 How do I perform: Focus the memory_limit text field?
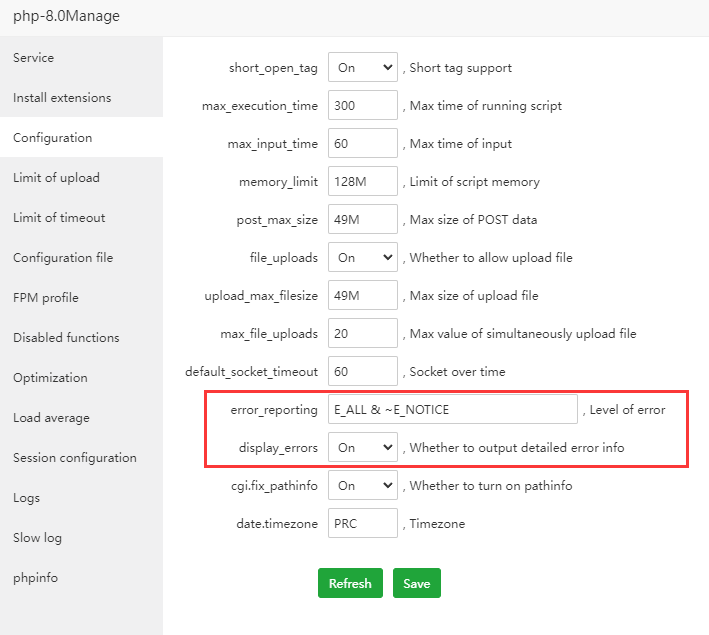click(362, 182)
